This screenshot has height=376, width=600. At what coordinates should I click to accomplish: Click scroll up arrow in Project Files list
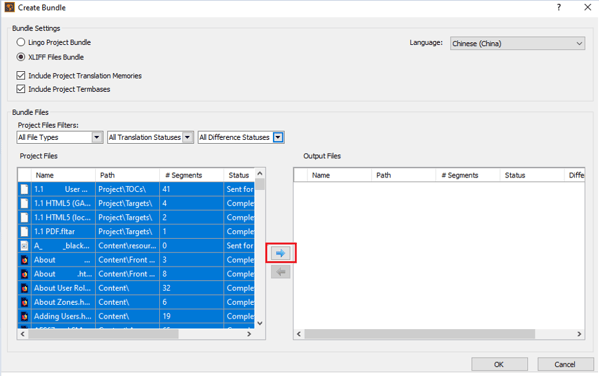point(260,173)
